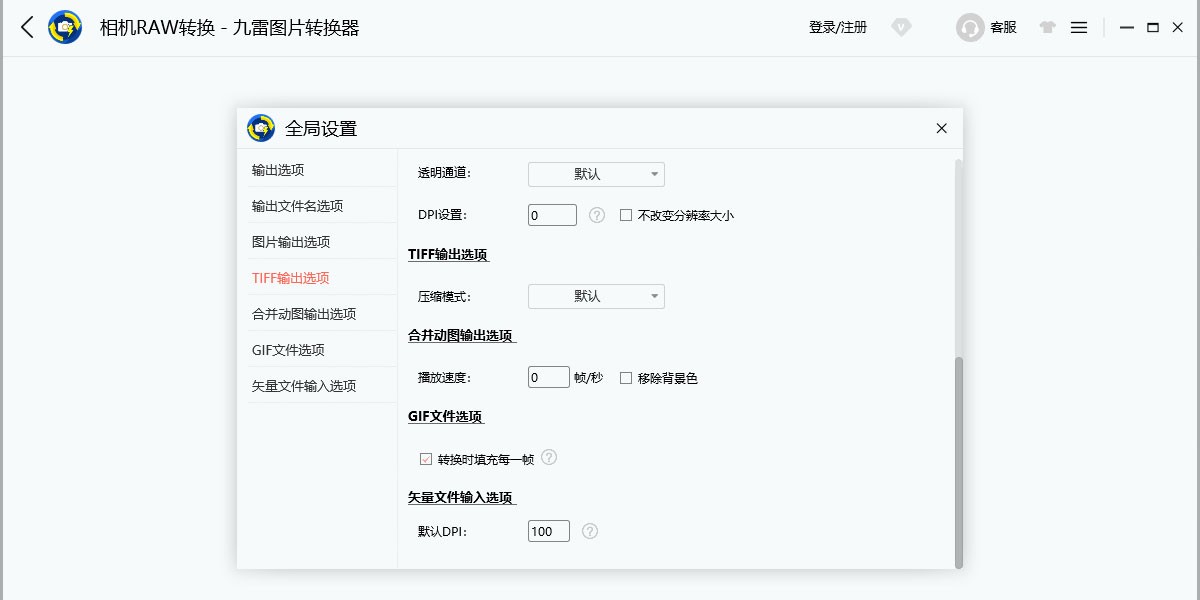Enable 不改变分辨率大小 checkbox
This screenshot has height=600, width=1200.
[x=626, y=215]
